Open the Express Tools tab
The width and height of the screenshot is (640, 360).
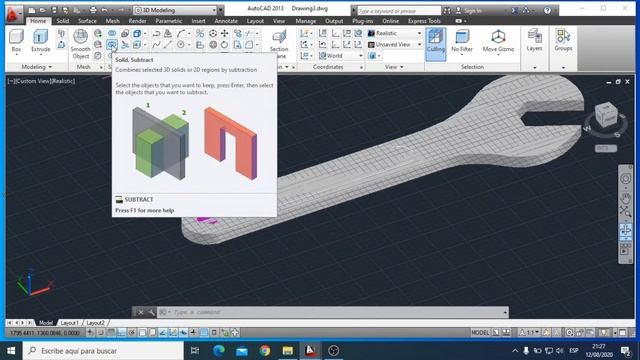(x=424, y=21)
